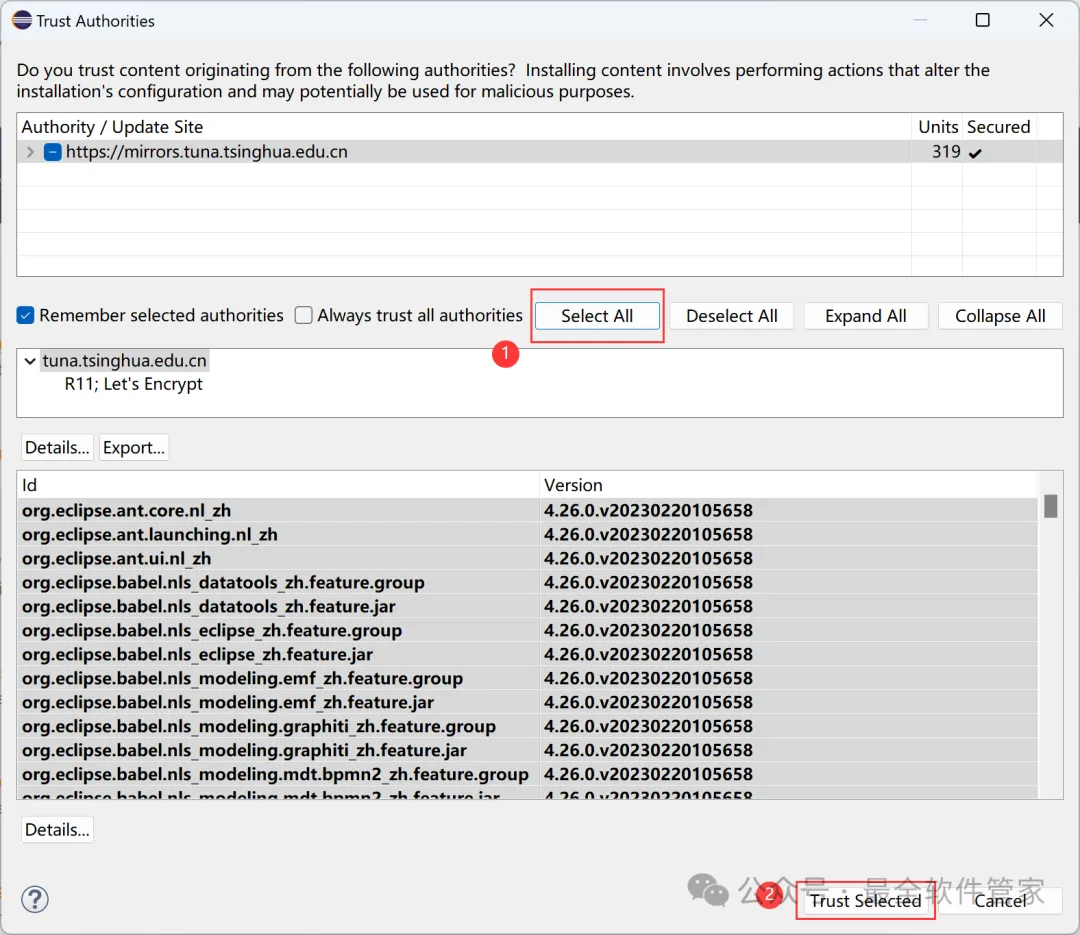This screenshot has height=935, width=1080.
Task: Close the Trust Authorities dialog
Action: click(x=1046, y=20)
